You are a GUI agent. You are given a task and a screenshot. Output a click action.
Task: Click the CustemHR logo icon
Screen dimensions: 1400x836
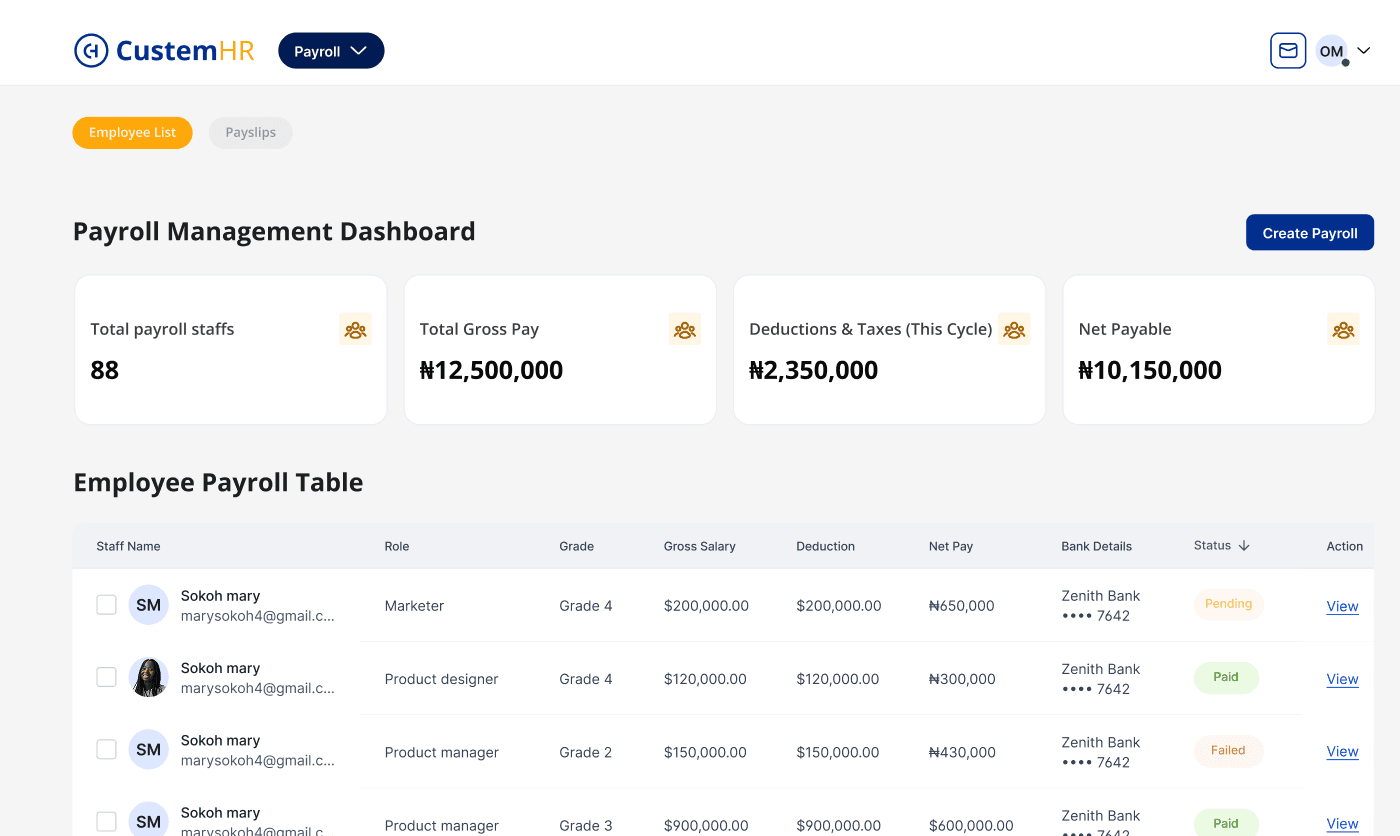point(91,51)
